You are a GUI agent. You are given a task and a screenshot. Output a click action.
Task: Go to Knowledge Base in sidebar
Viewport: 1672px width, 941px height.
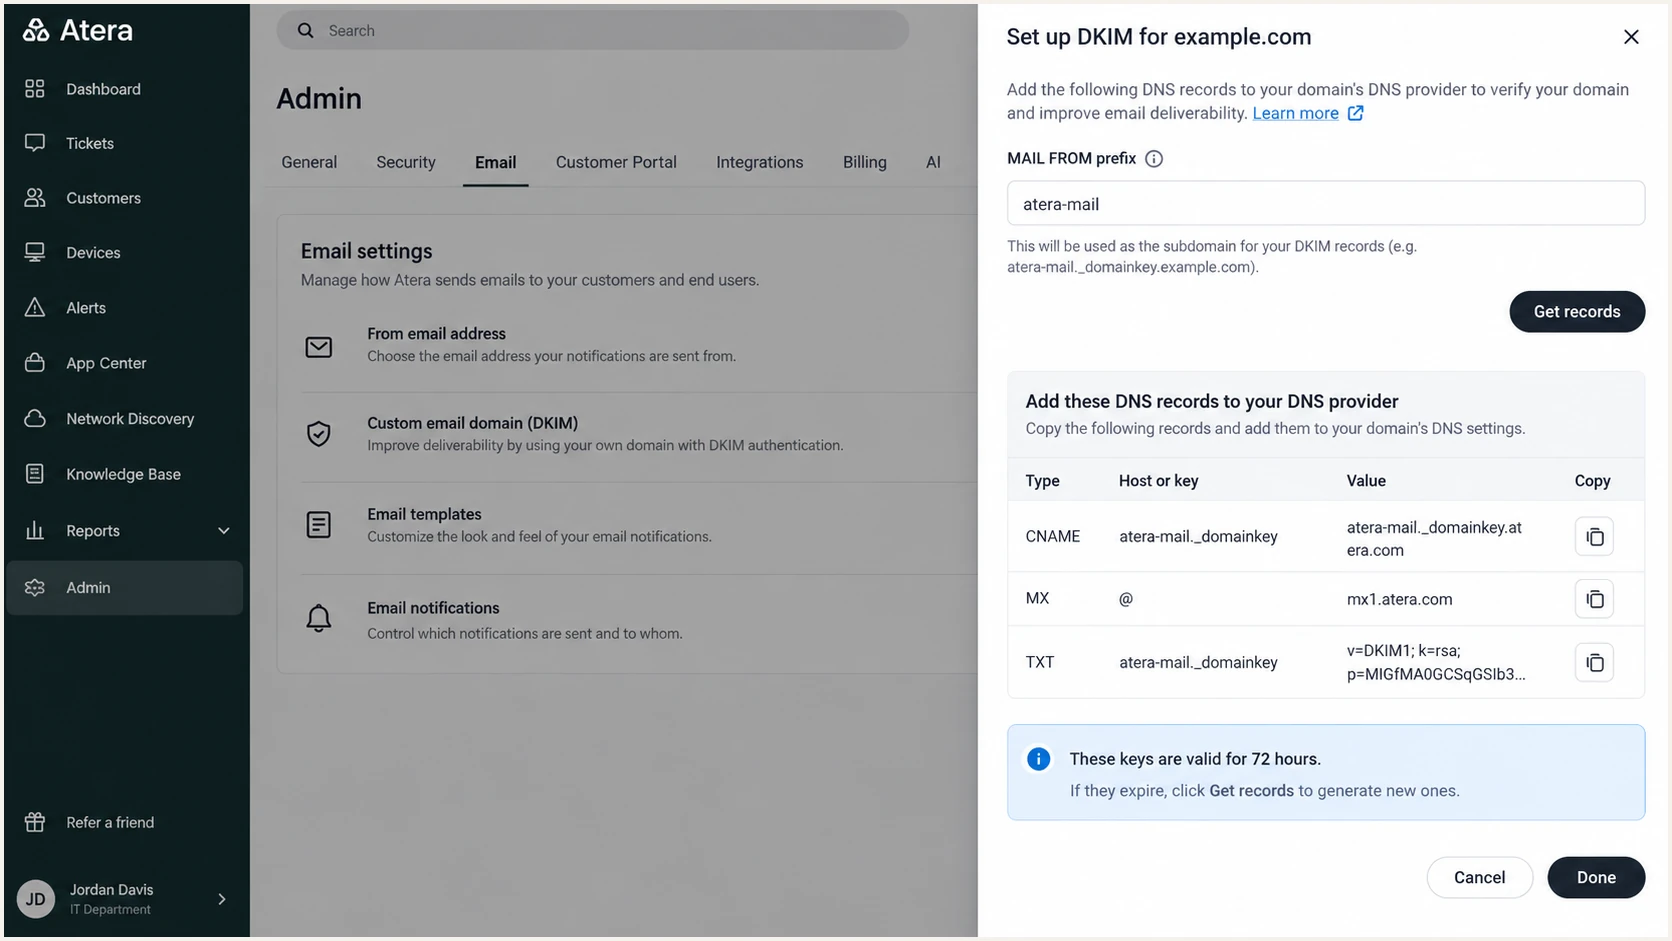coord(123,474)
